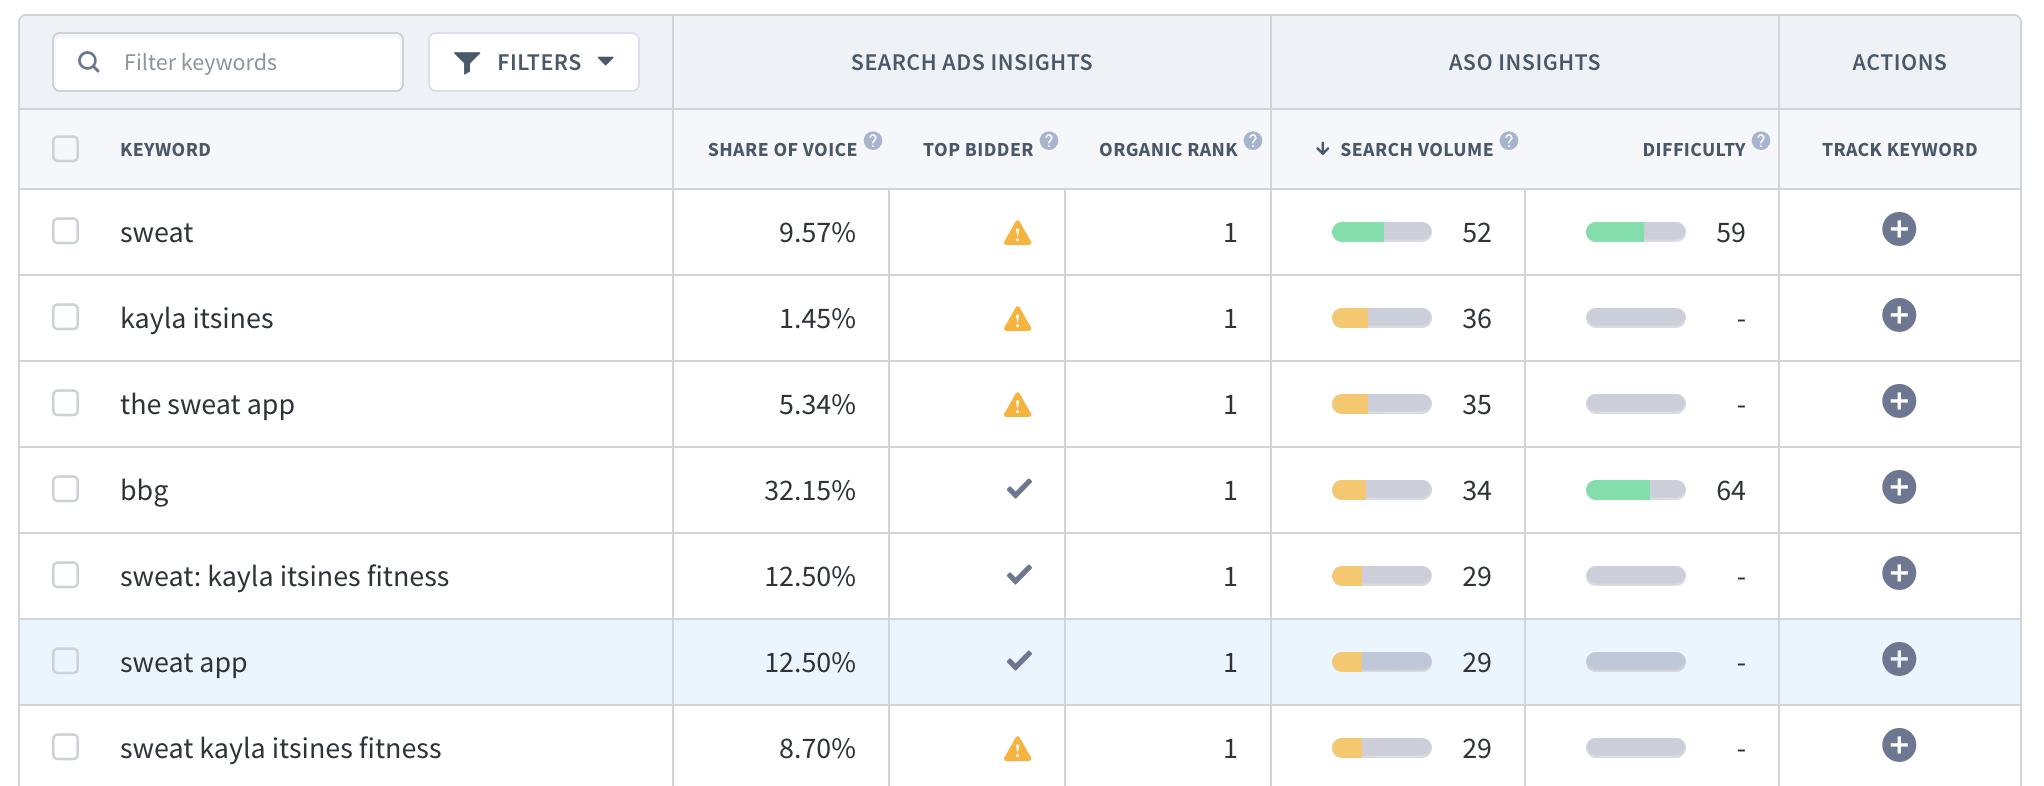Click the search magnifier icon in filter box
The height and width of the screenshot is (786, 2044).
[x=89, y=62]
